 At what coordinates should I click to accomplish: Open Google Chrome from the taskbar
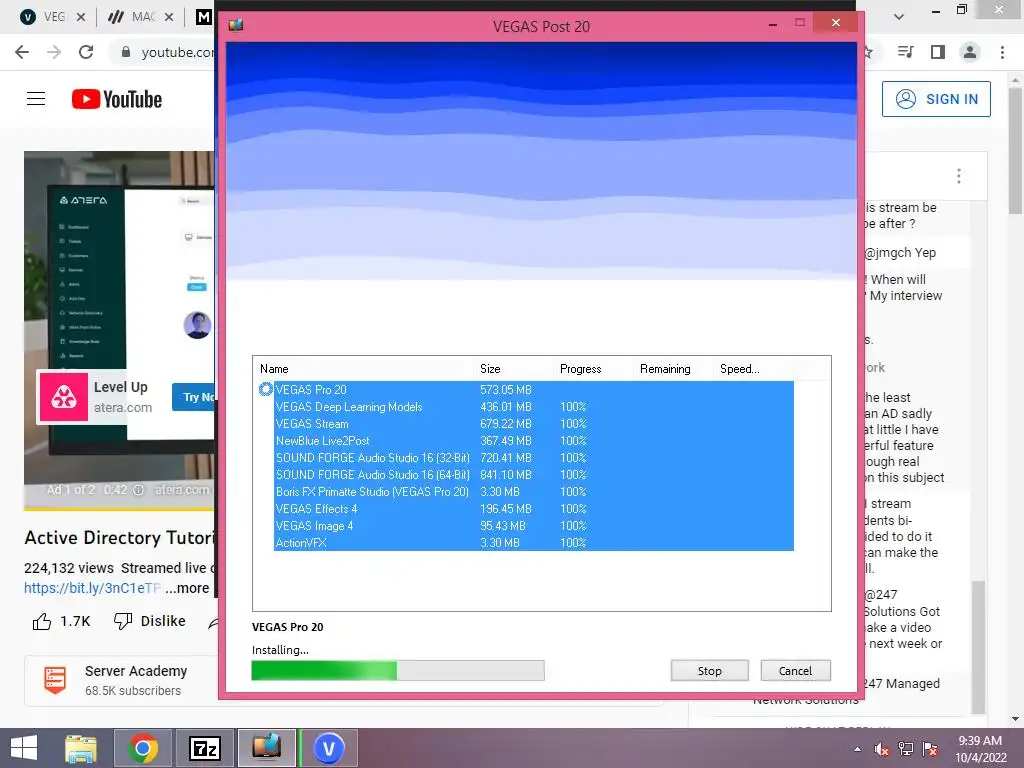tap(143, 748)
